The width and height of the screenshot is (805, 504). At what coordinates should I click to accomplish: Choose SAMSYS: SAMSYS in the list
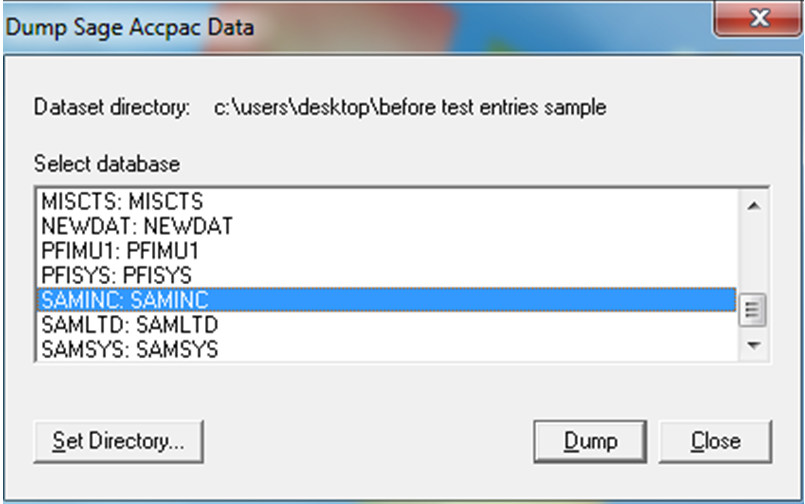(387, 349)
